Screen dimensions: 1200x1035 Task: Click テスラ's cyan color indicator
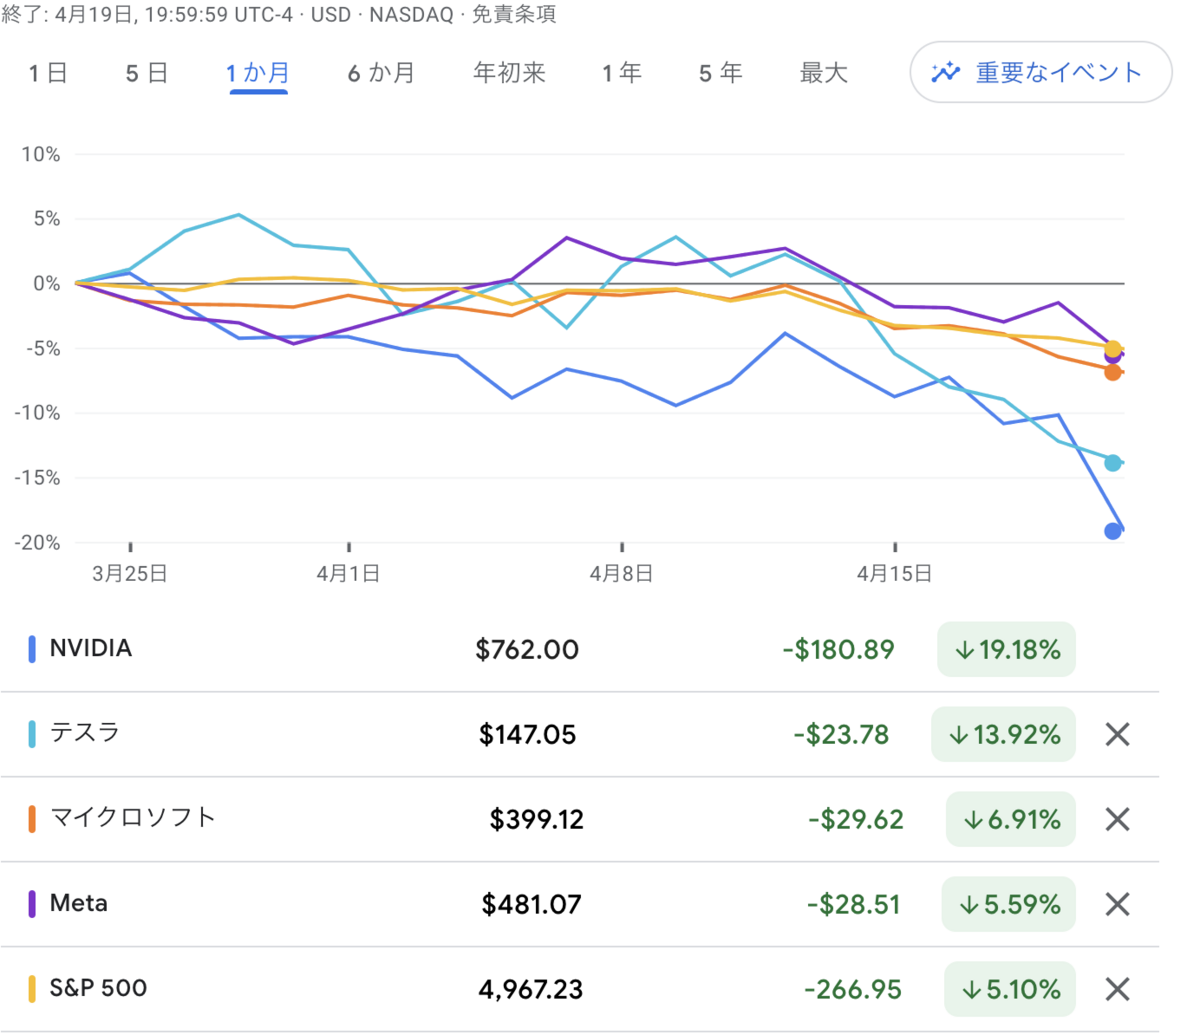pos(32,734)
